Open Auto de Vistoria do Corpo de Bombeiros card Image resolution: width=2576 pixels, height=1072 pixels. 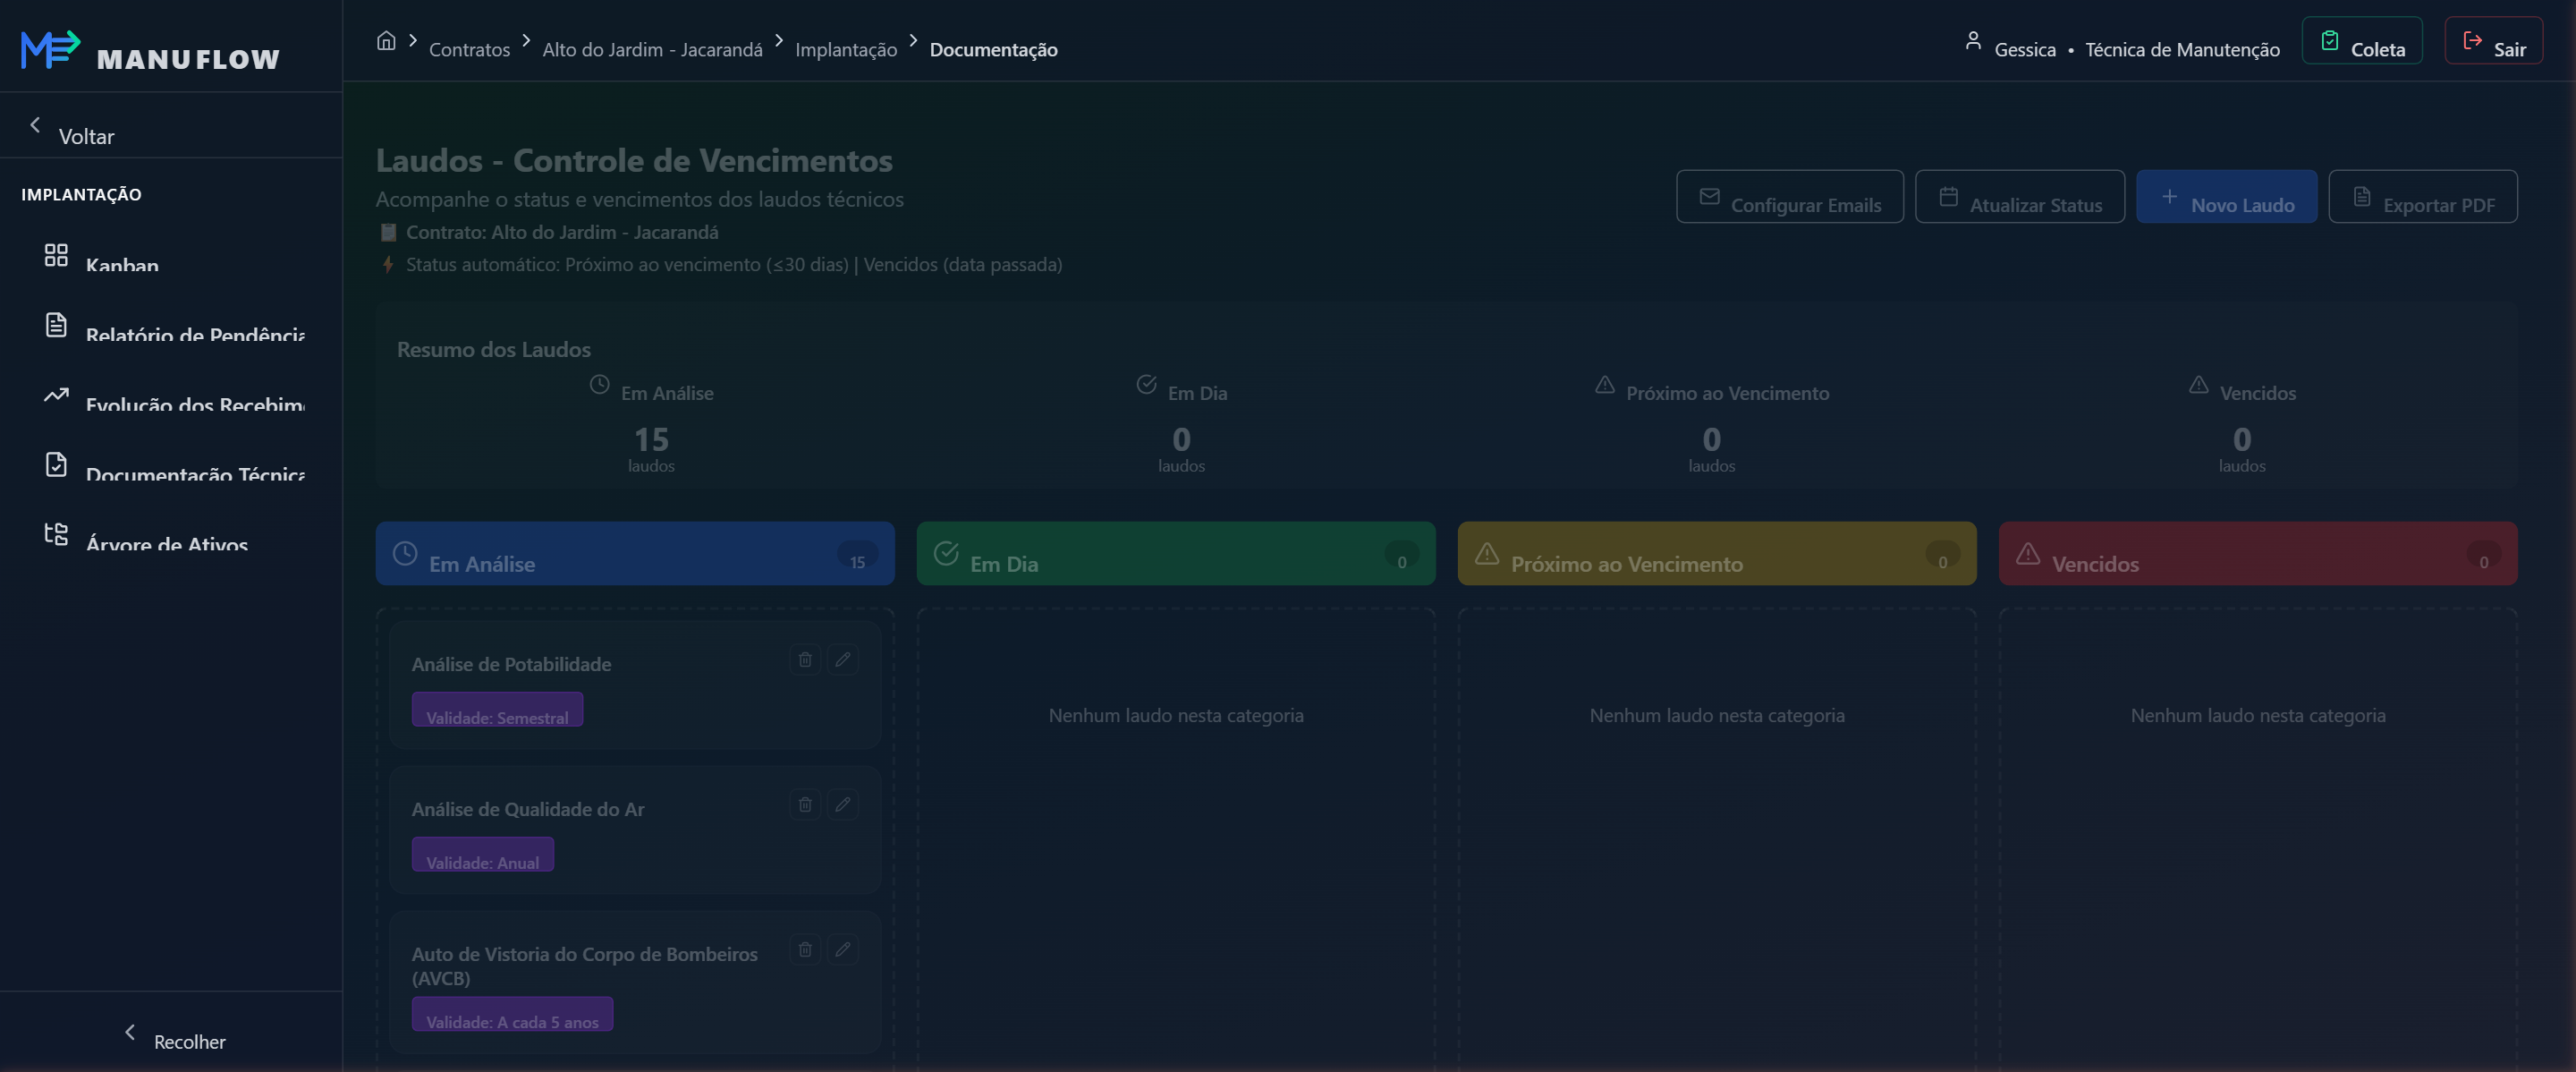point(635,982)
